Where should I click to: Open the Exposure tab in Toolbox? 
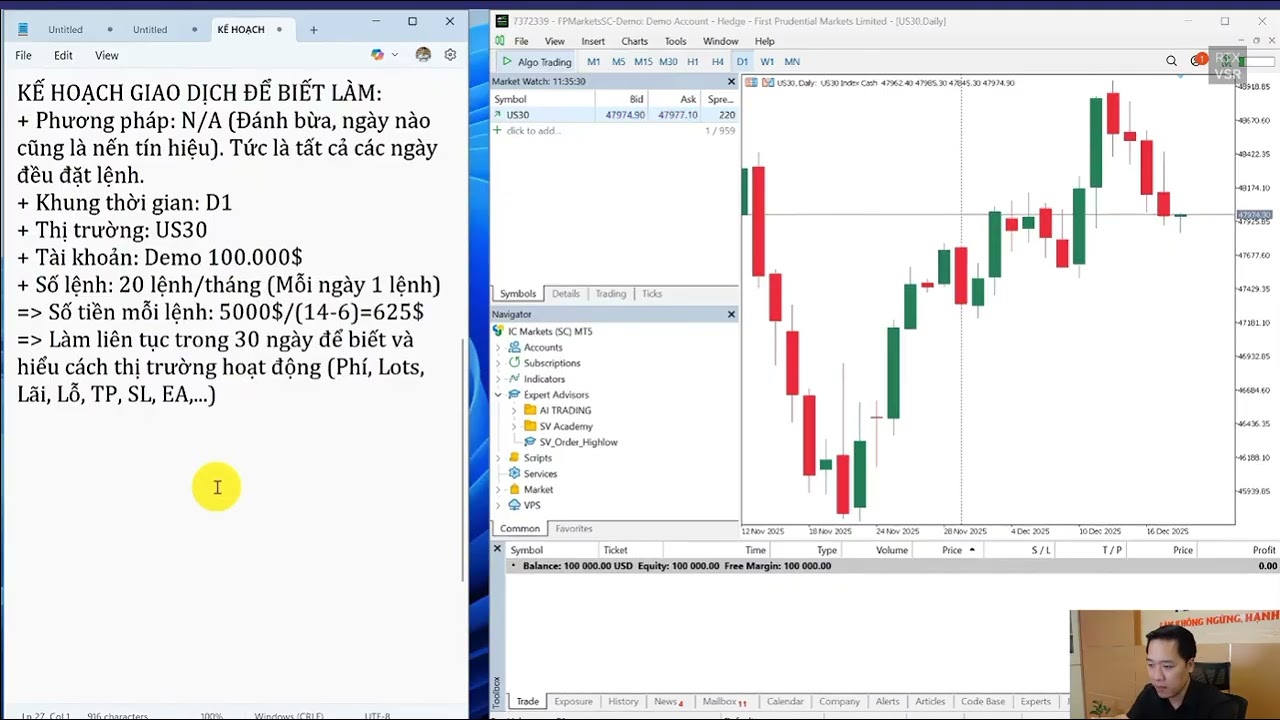click(573, 702)
